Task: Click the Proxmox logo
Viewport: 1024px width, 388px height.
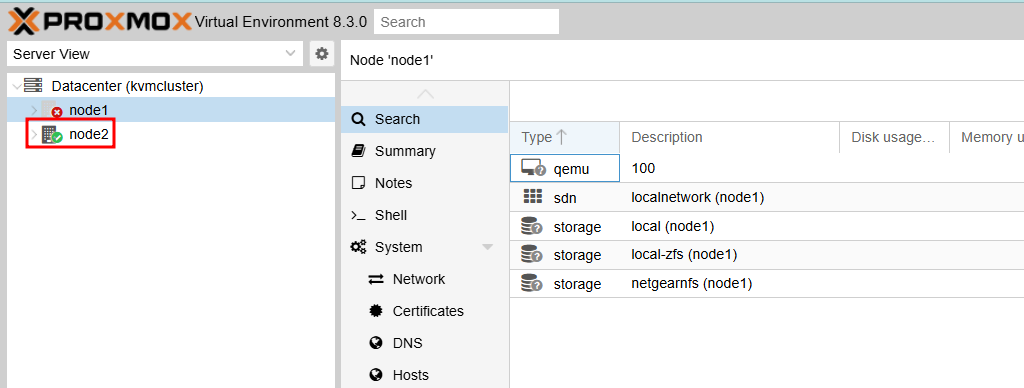Action: pos(100,21)
